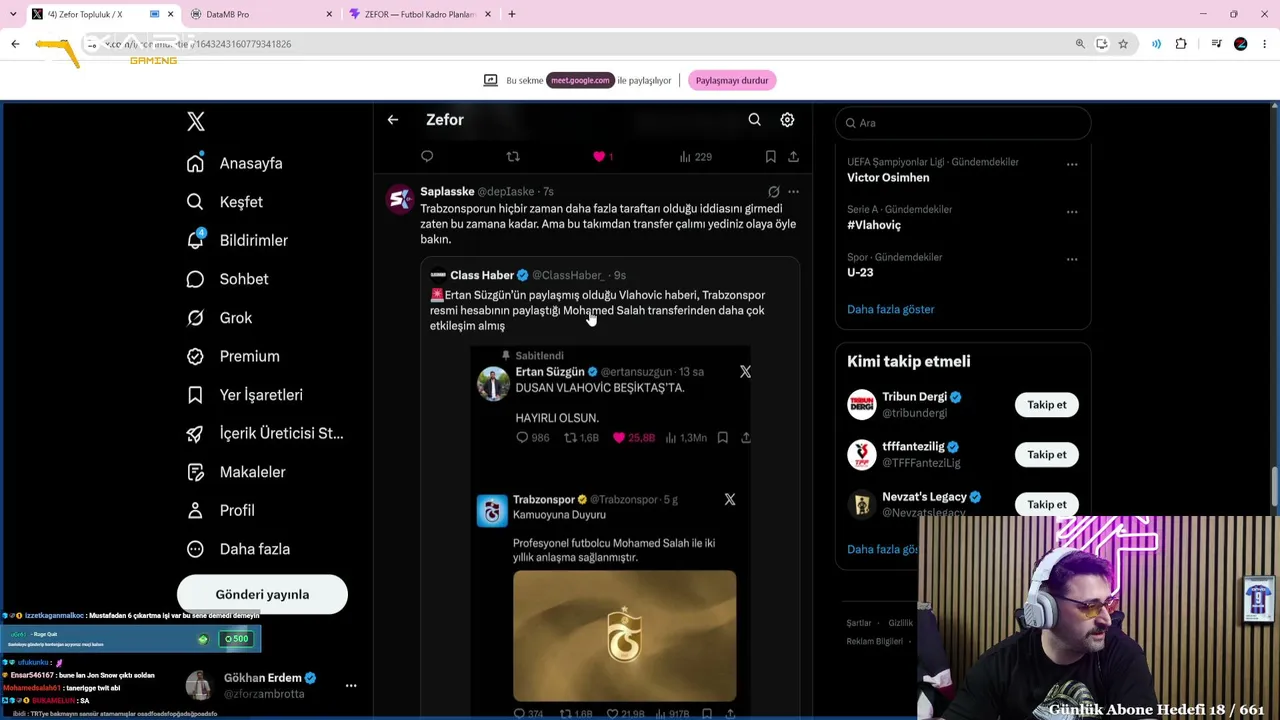Click the reply icon above Saplasske's post

pos(427,156)
